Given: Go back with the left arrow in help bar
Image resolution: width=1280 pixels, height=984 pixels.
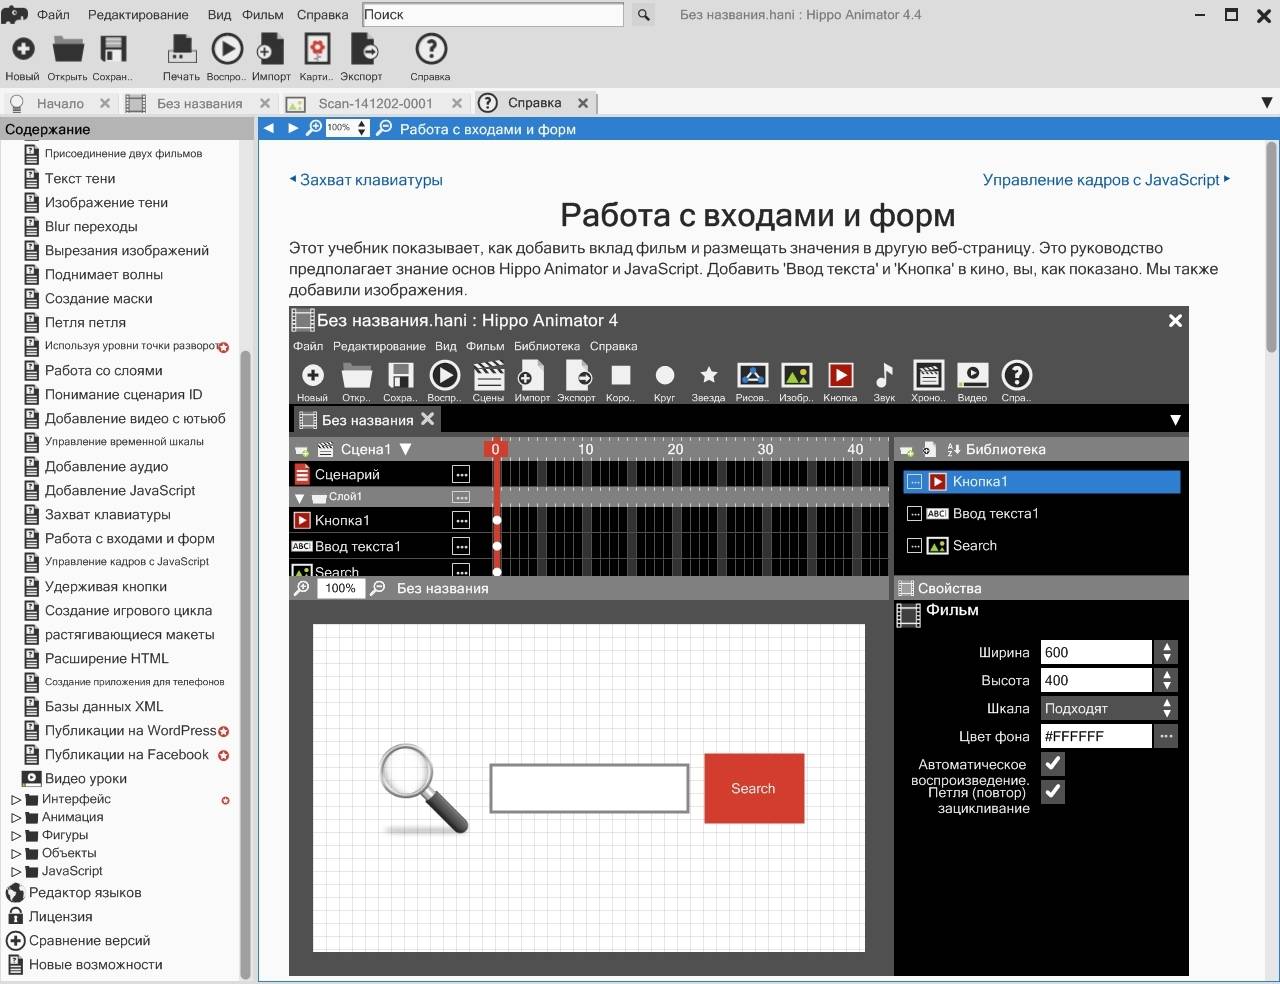Looking at the screenshot, I should (268, 128).
